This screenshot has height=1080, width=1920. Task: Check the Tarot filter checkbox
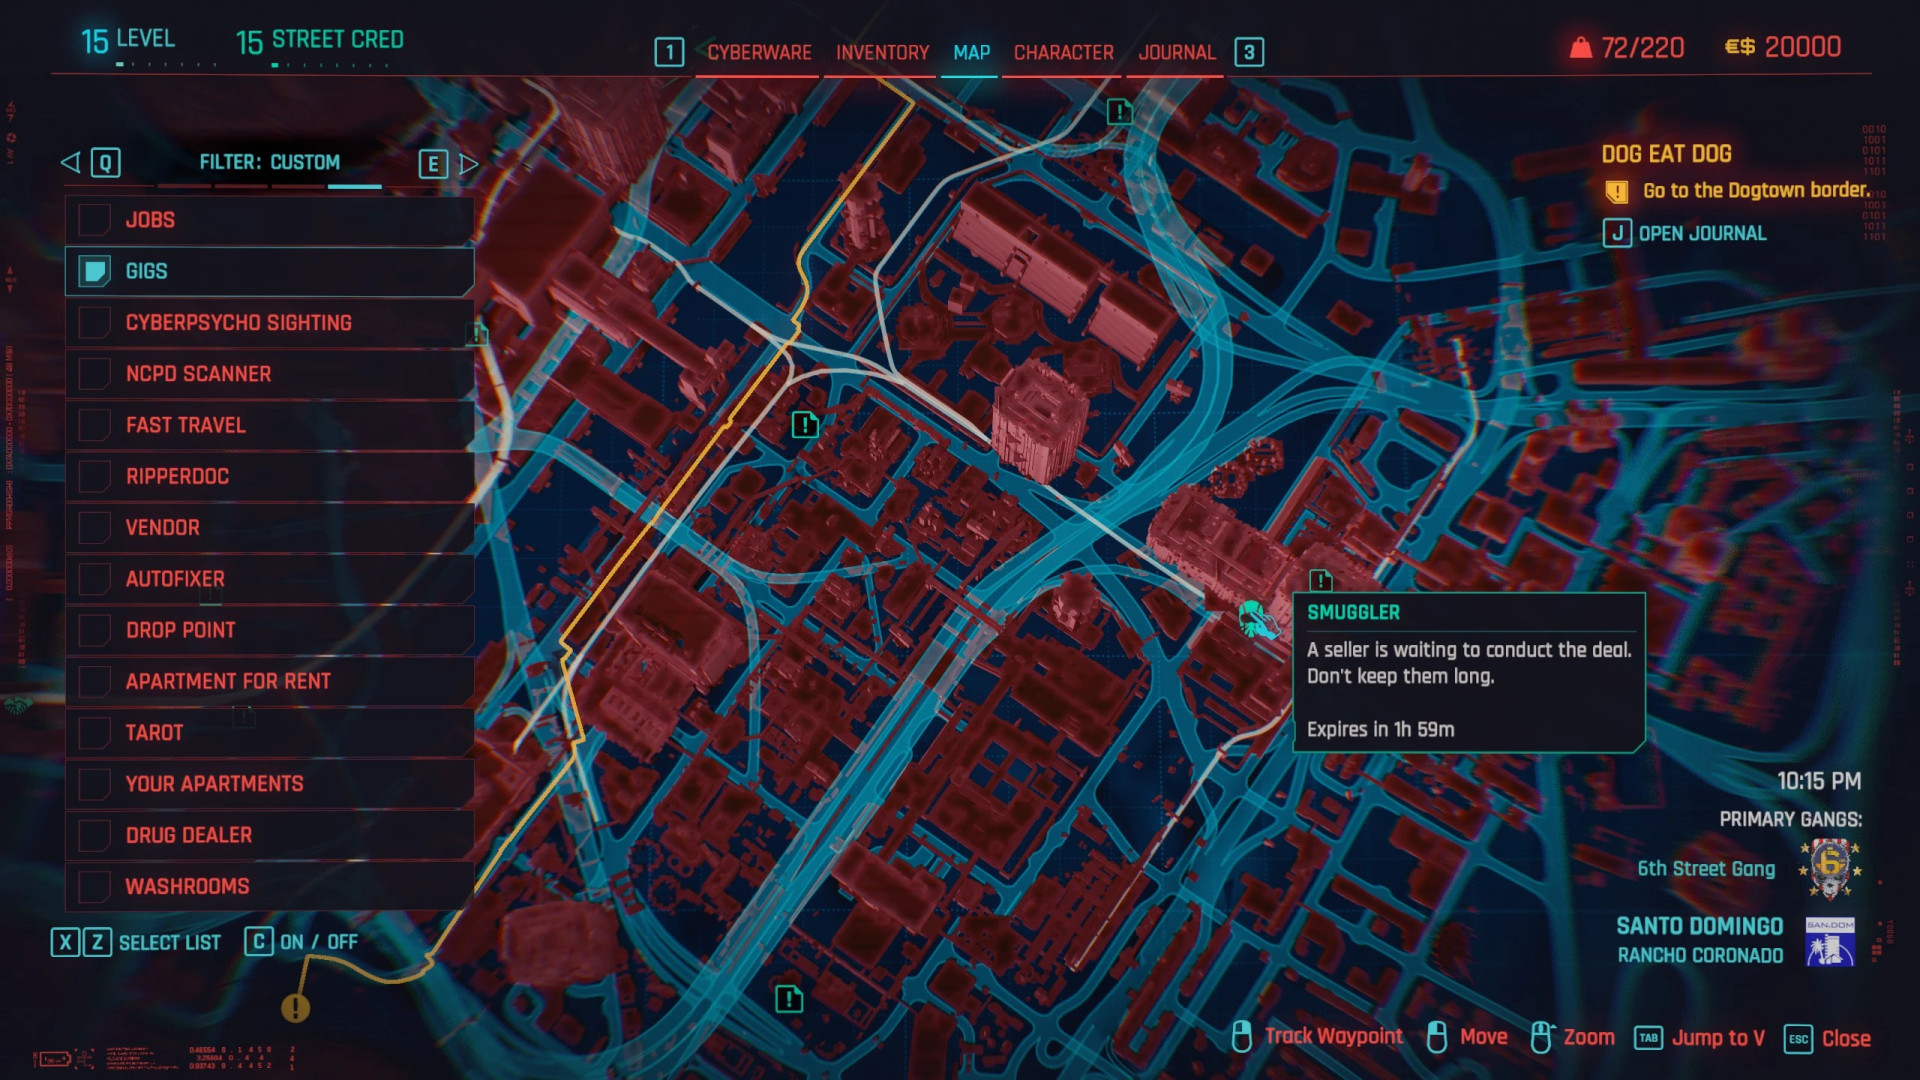click(95, 732)
